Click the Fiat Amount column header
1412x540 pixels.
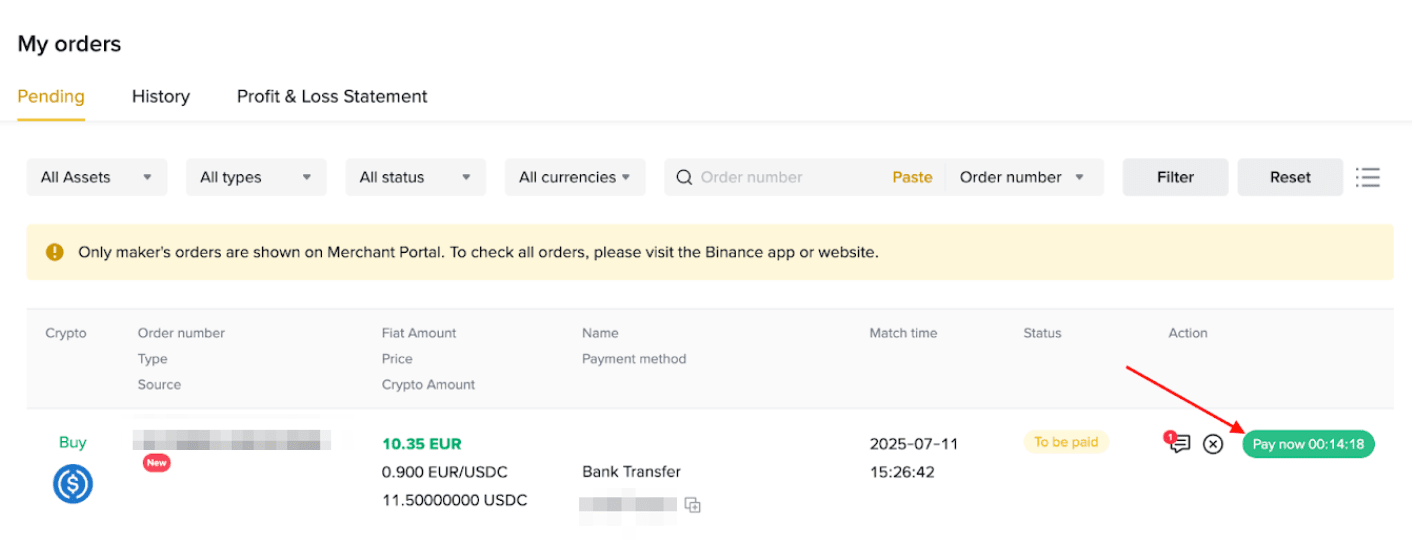[419, 333]
